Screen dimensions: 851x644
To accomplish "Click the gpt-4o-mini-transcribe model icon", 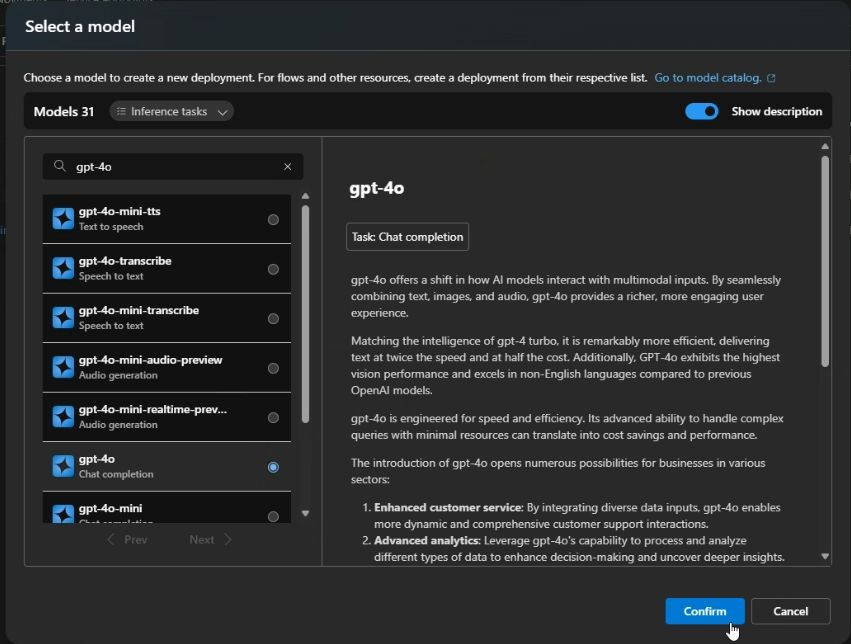I will (64, 318).
